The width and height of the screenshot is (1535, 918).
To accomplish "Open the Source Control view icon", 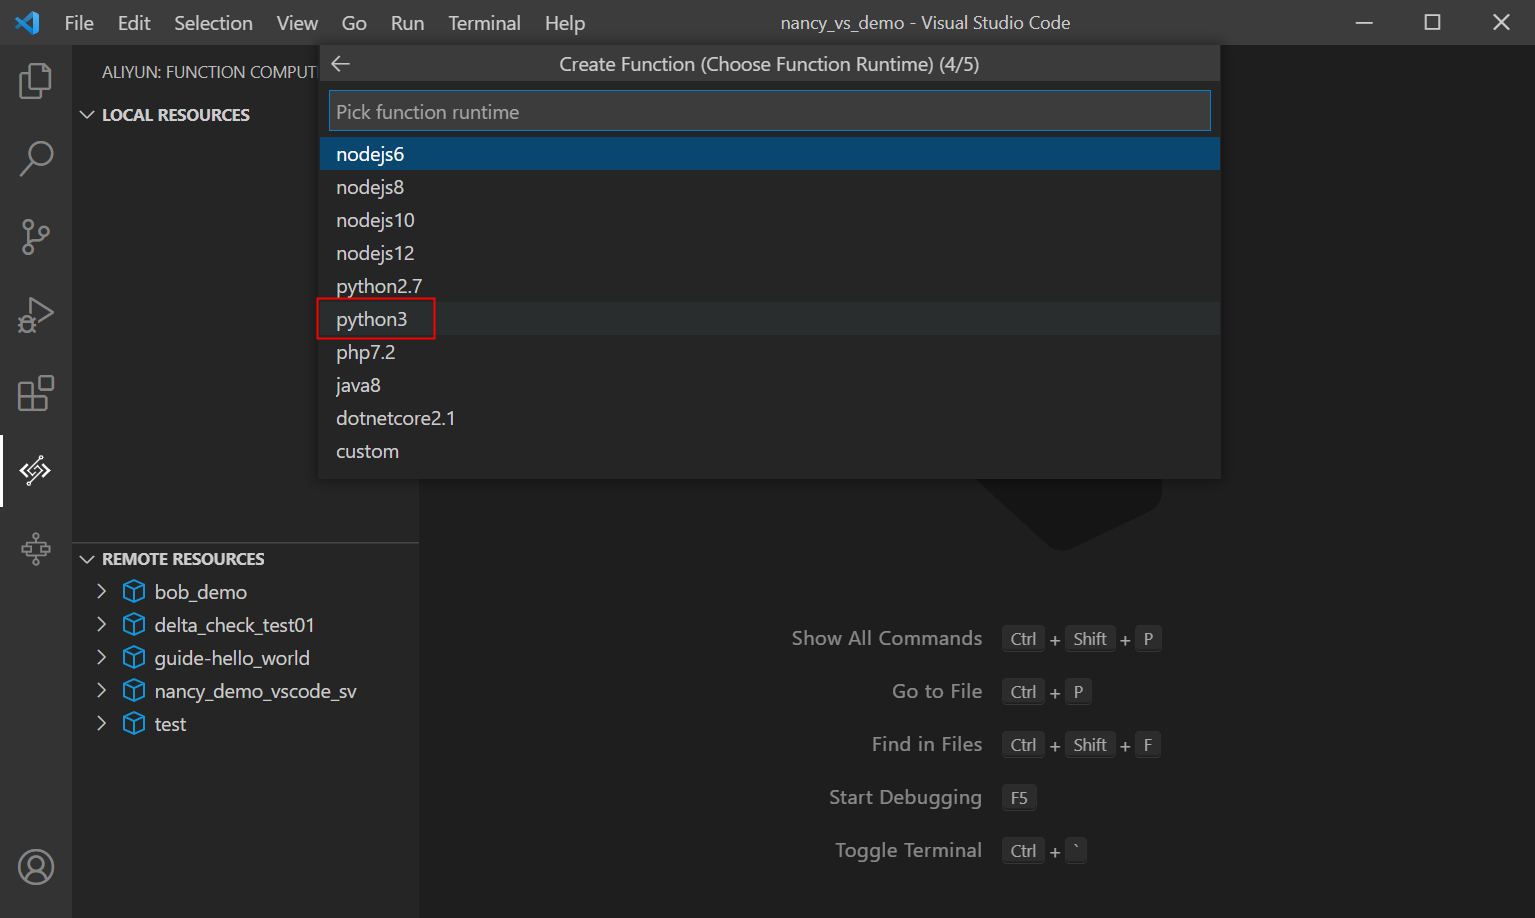I will click(x=36, y=237).
